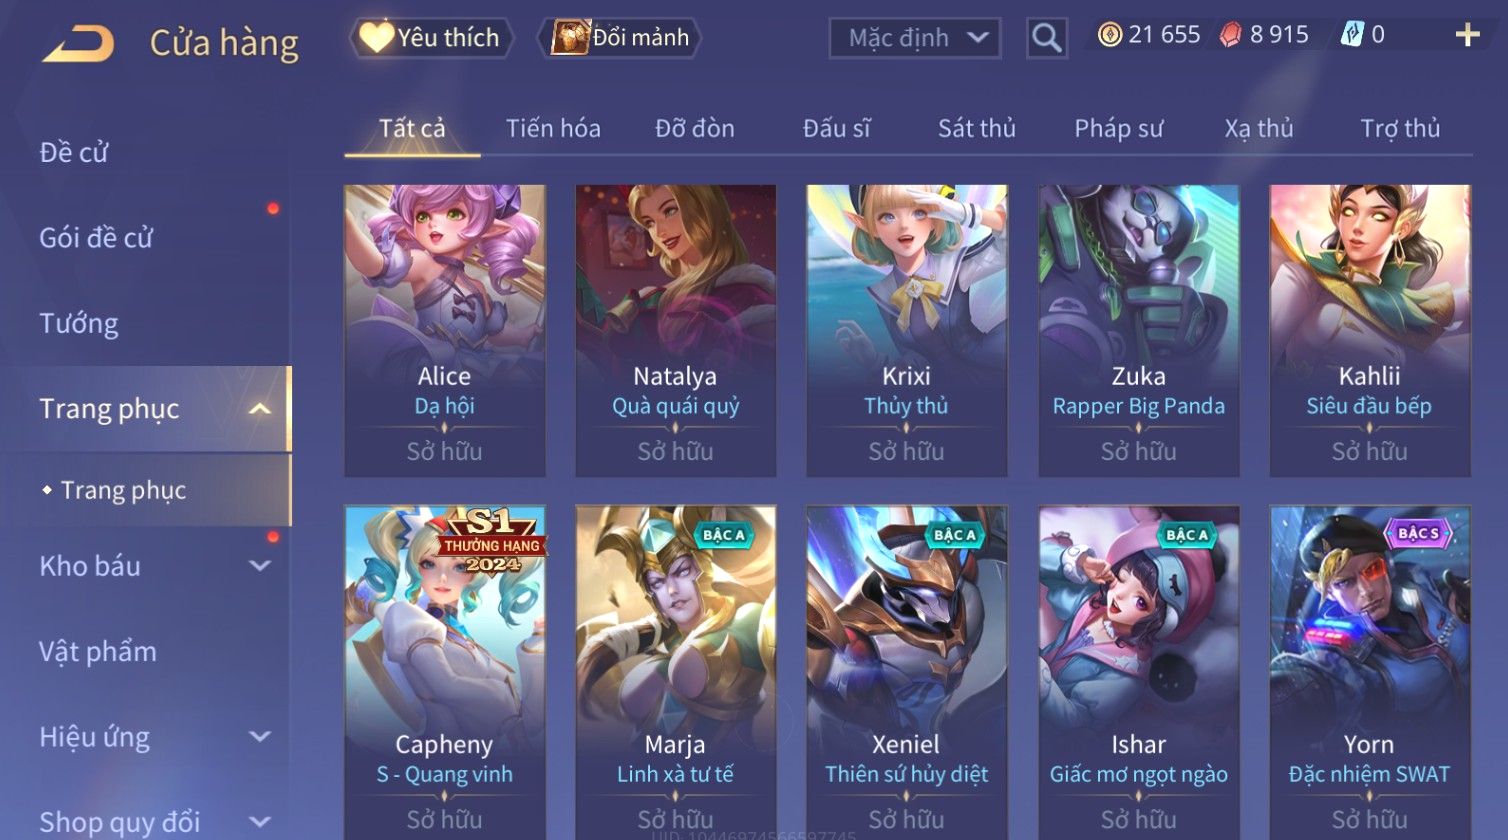Switch to the Sát thủ tab

pyautogui.click(x=976, y=128)
